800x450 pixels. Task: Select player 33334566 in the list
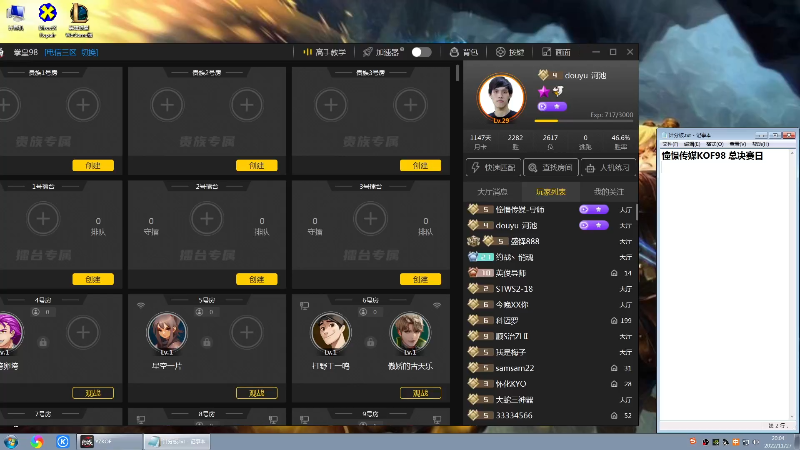[x=550, y=415]
